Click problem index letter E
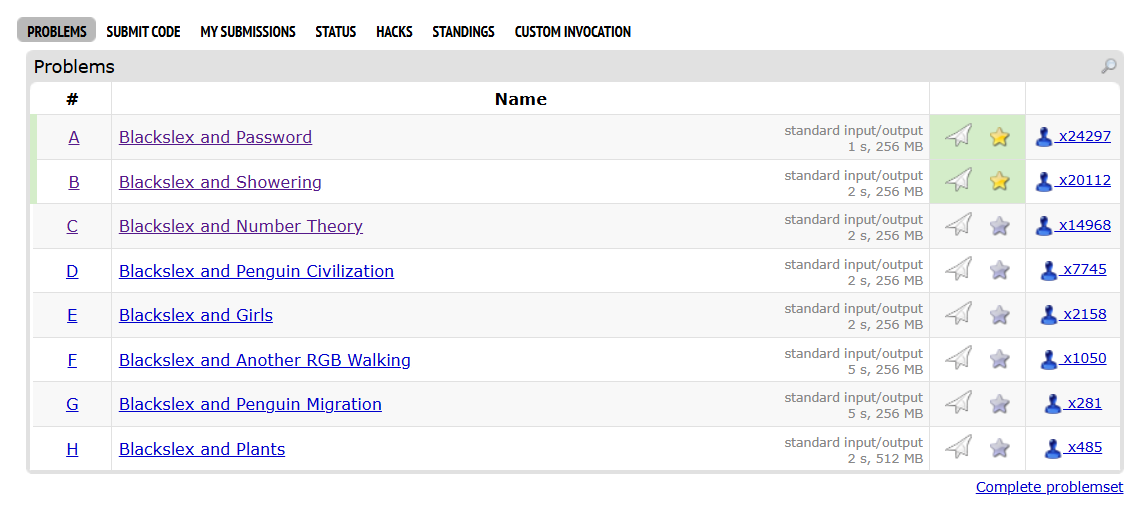The width and height of the screenshot is (1136, 508). (72, 315)
